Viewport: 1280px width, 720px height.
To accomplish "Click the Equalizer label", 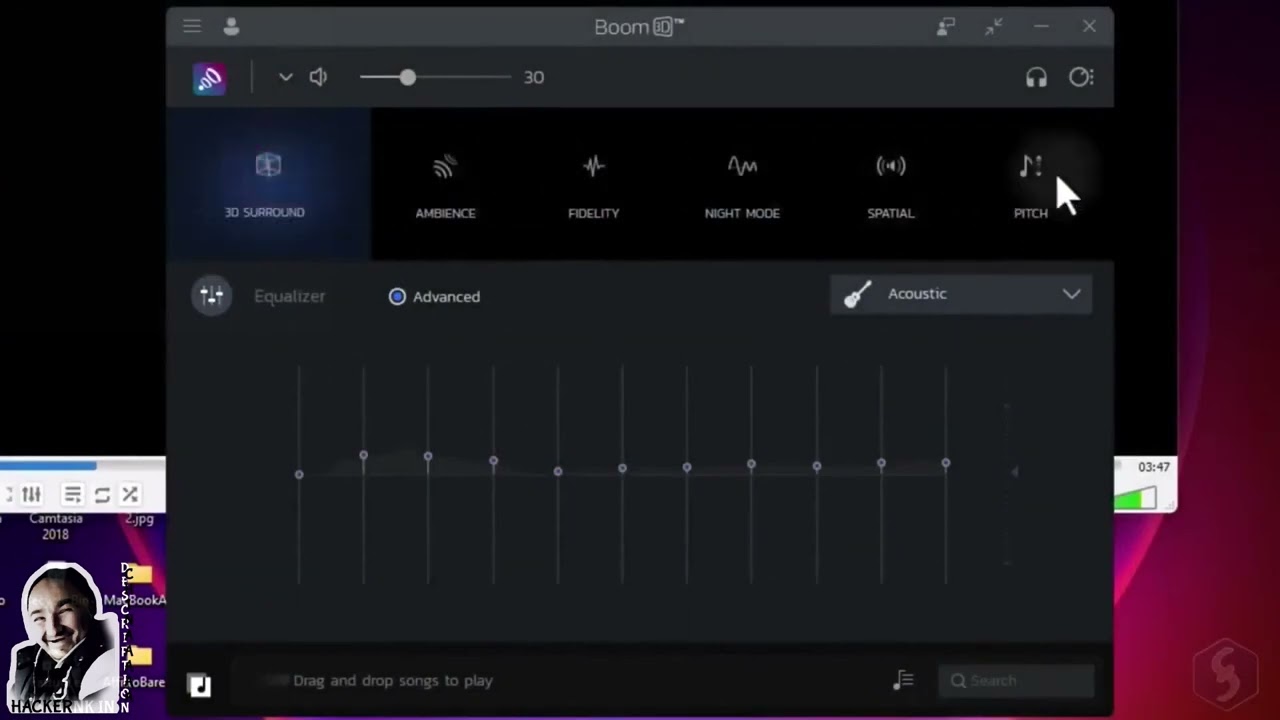I will click(290, 297).
